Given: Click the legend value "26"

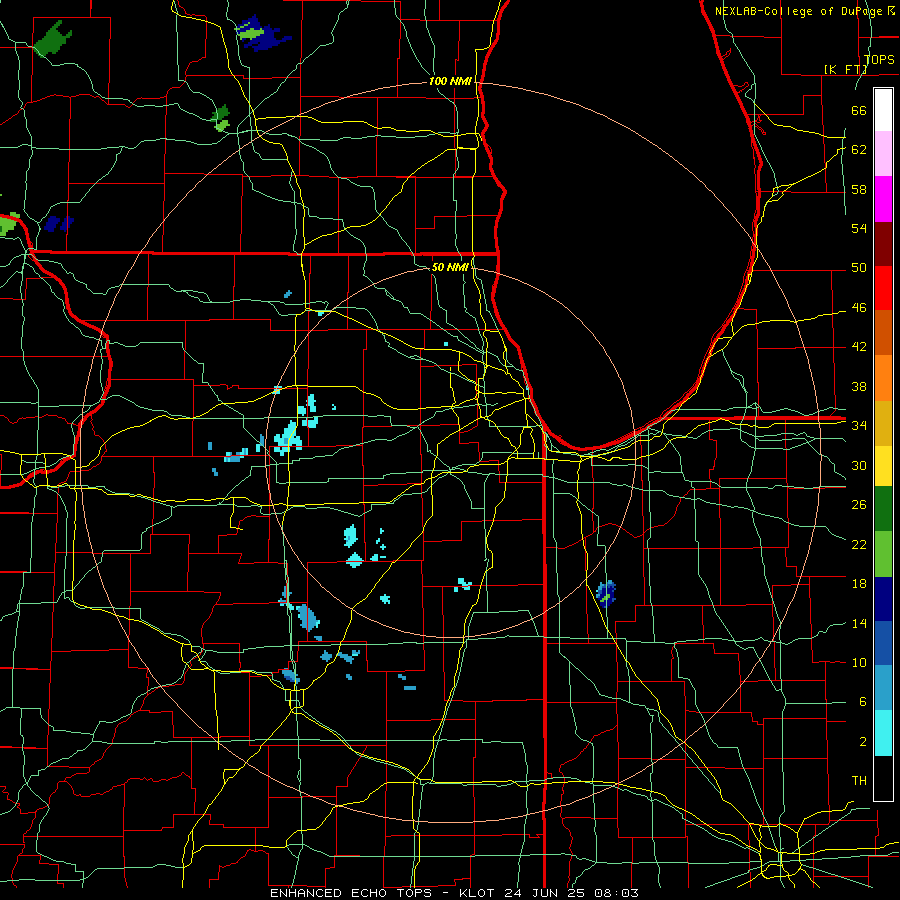Looking at the screenshot, I should click(x=859, y=505).
